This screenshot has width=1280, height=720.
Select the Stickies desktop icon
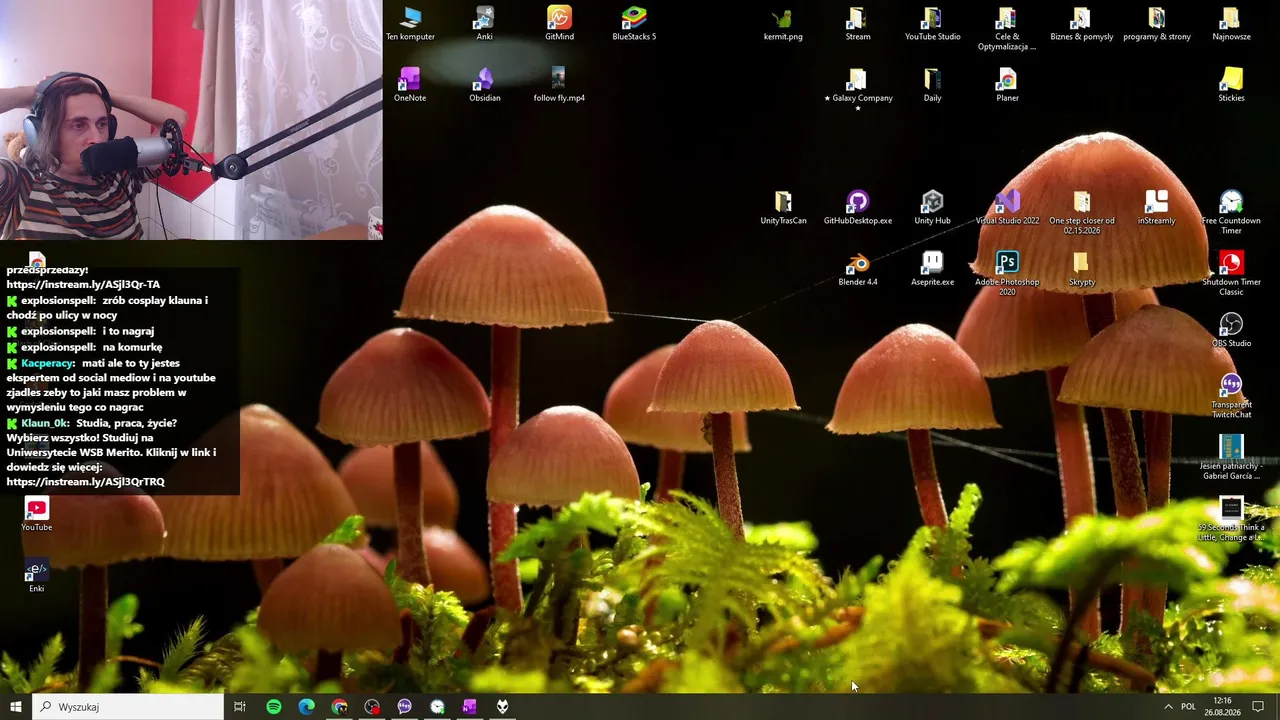click(1231, 85)
